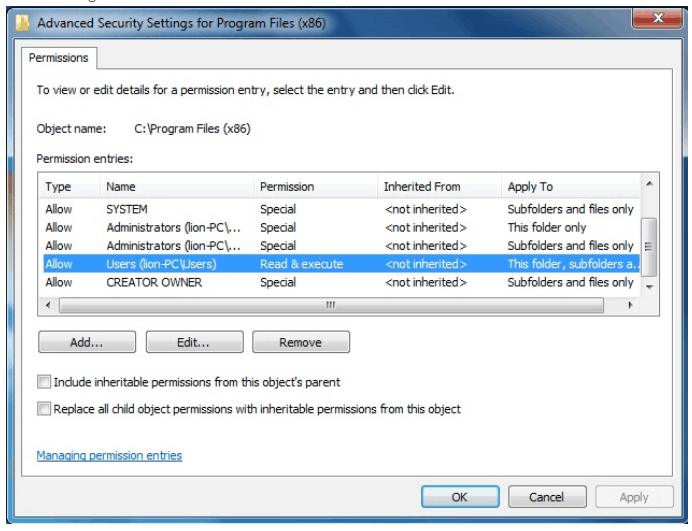Click scroll down arrow in permission list
This screenshot has width=692, height=531.
click(x=649, y=287)
